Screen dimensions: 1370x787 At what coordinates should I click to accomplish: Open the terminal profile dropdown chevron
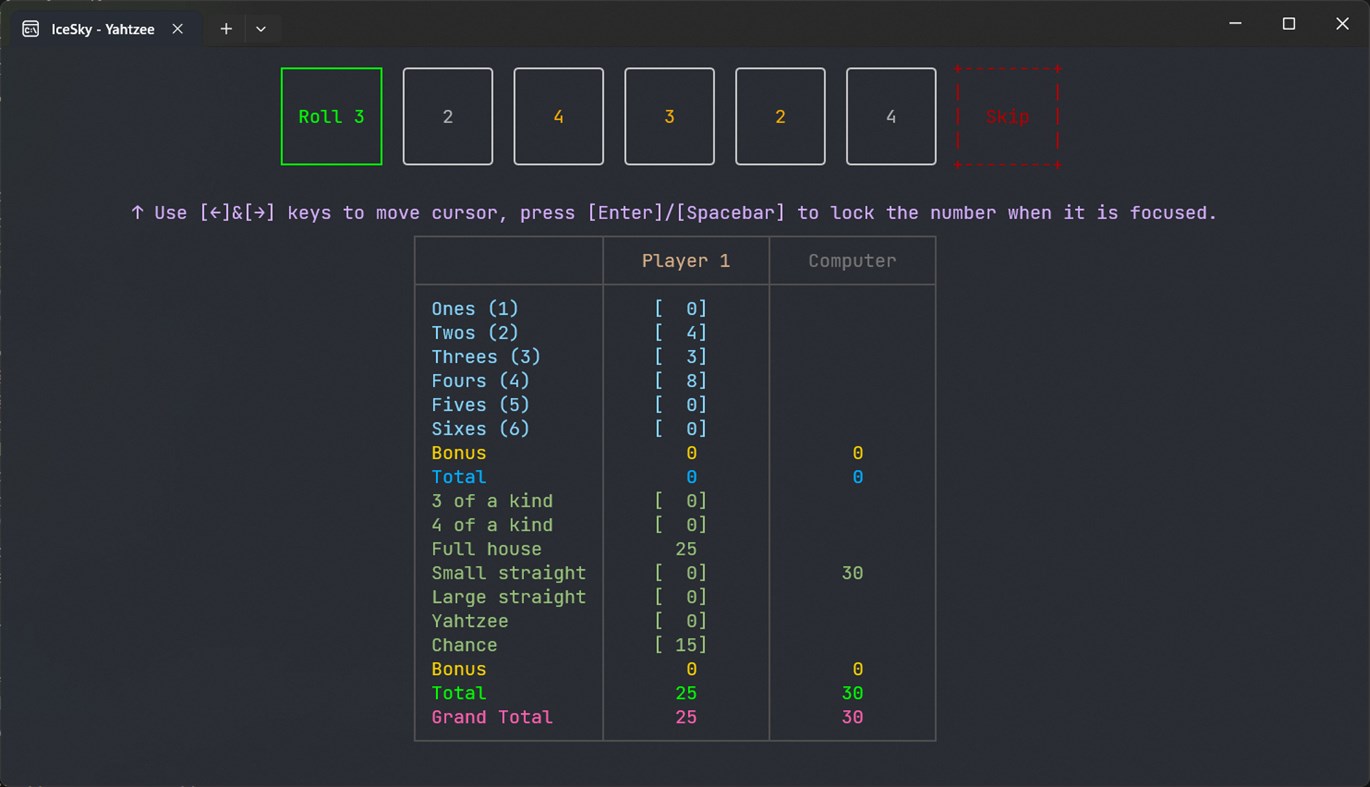pyautogui.click(x=261, y=29)
